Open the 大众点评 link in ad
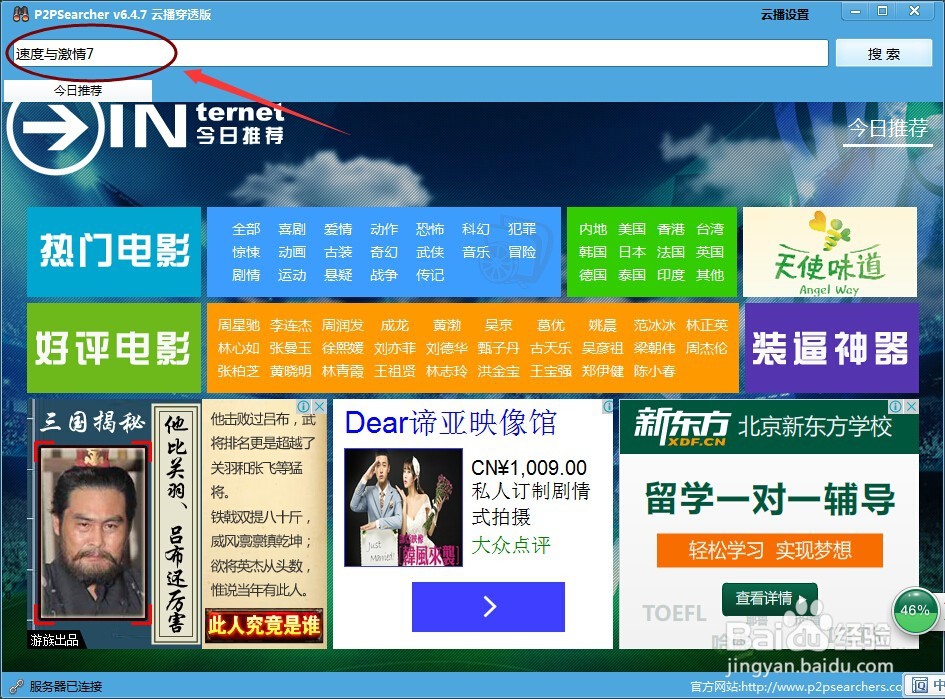 pyautogui.click(x=511, y=545)
